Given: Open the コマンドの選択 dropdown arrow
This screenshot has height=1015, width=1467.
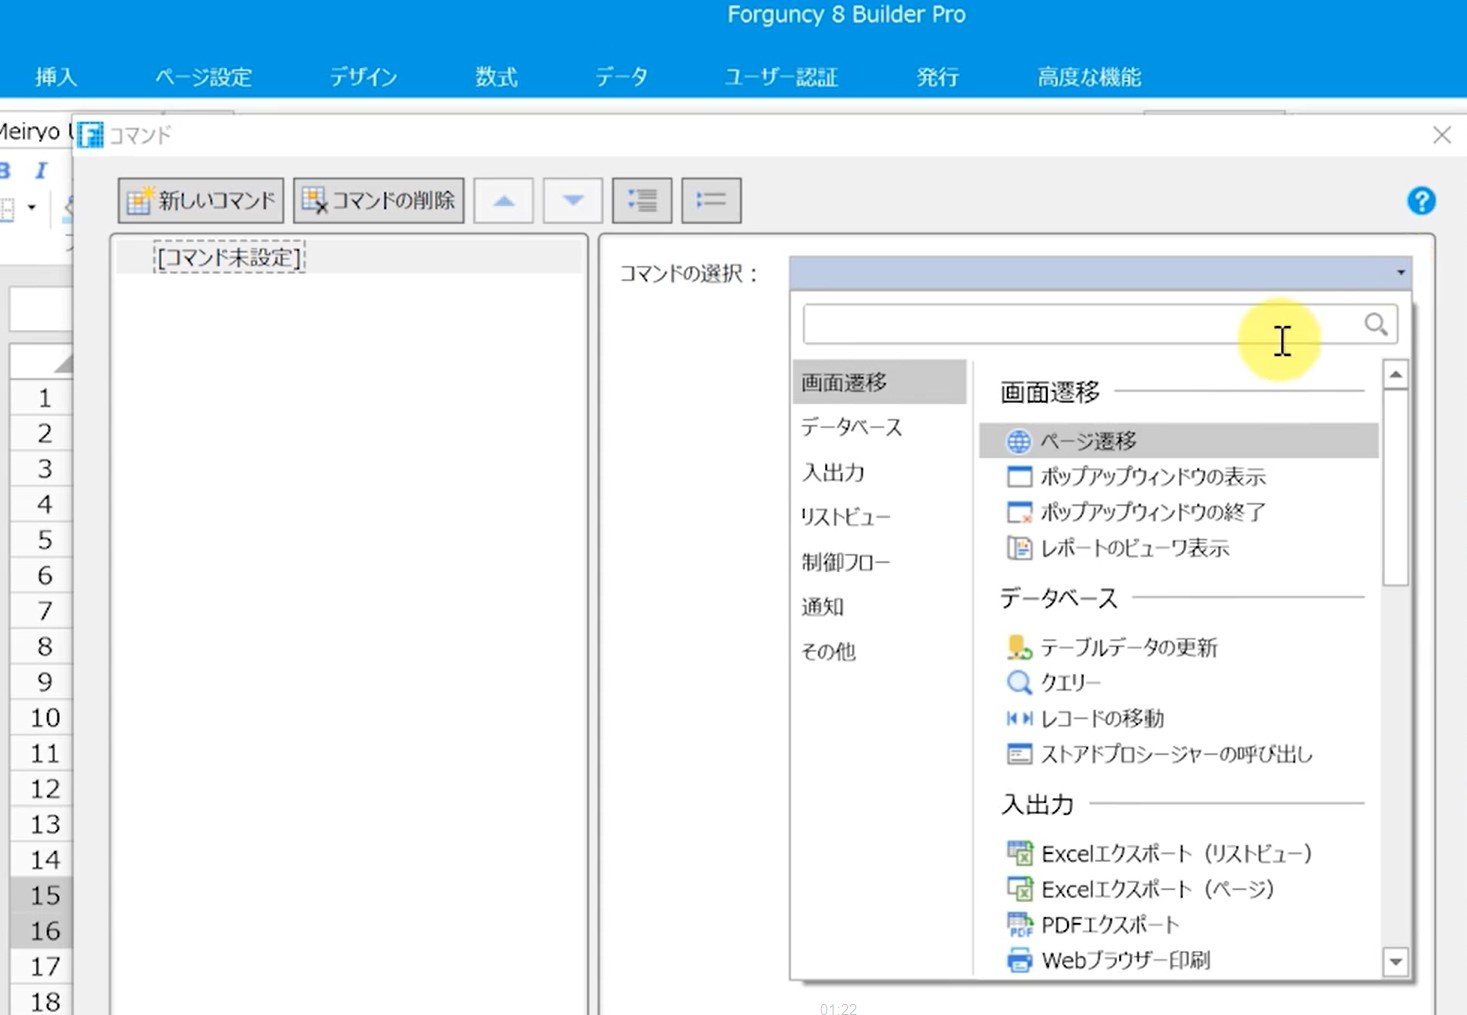Looking at the screenshot, I should (1400, 272).
